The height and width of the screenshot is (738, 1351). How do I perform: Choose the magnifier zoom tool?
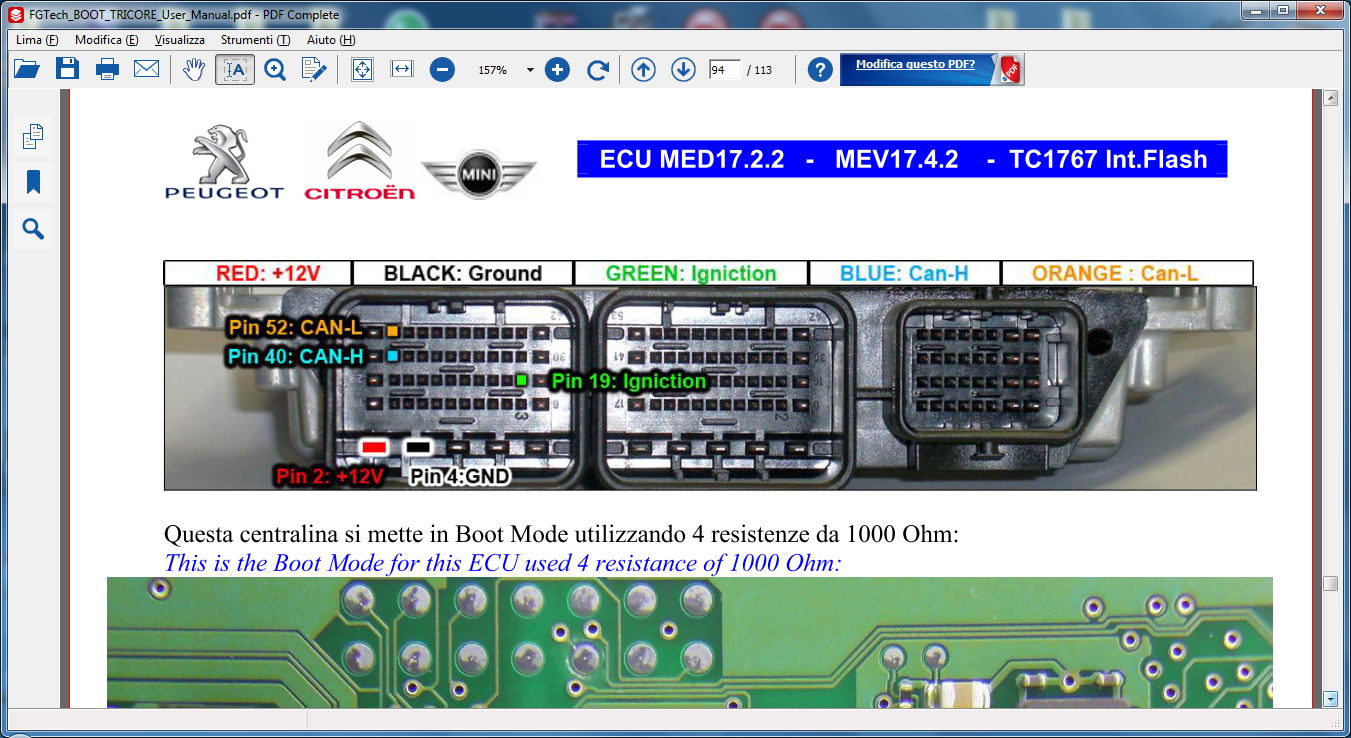tap(275, 69)
